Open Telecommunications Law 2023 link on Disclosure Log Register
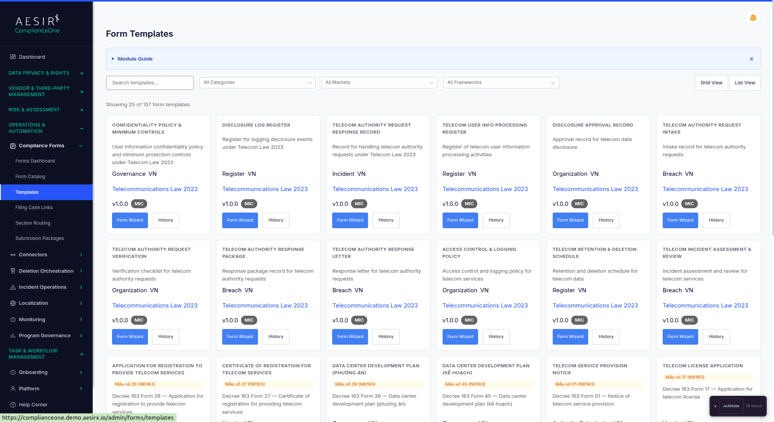This screenshot has width=774, height=422. tap(265, 189)
